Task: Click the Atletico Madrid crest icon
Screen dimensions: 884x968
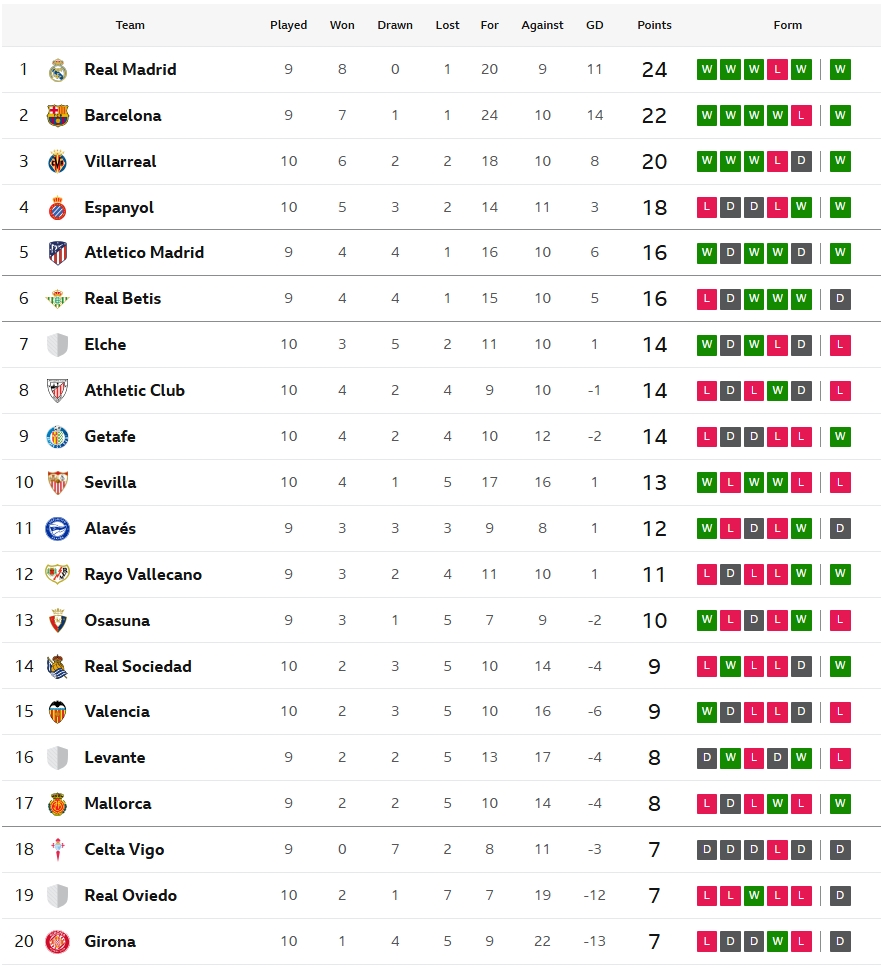Action: [58, 253]
